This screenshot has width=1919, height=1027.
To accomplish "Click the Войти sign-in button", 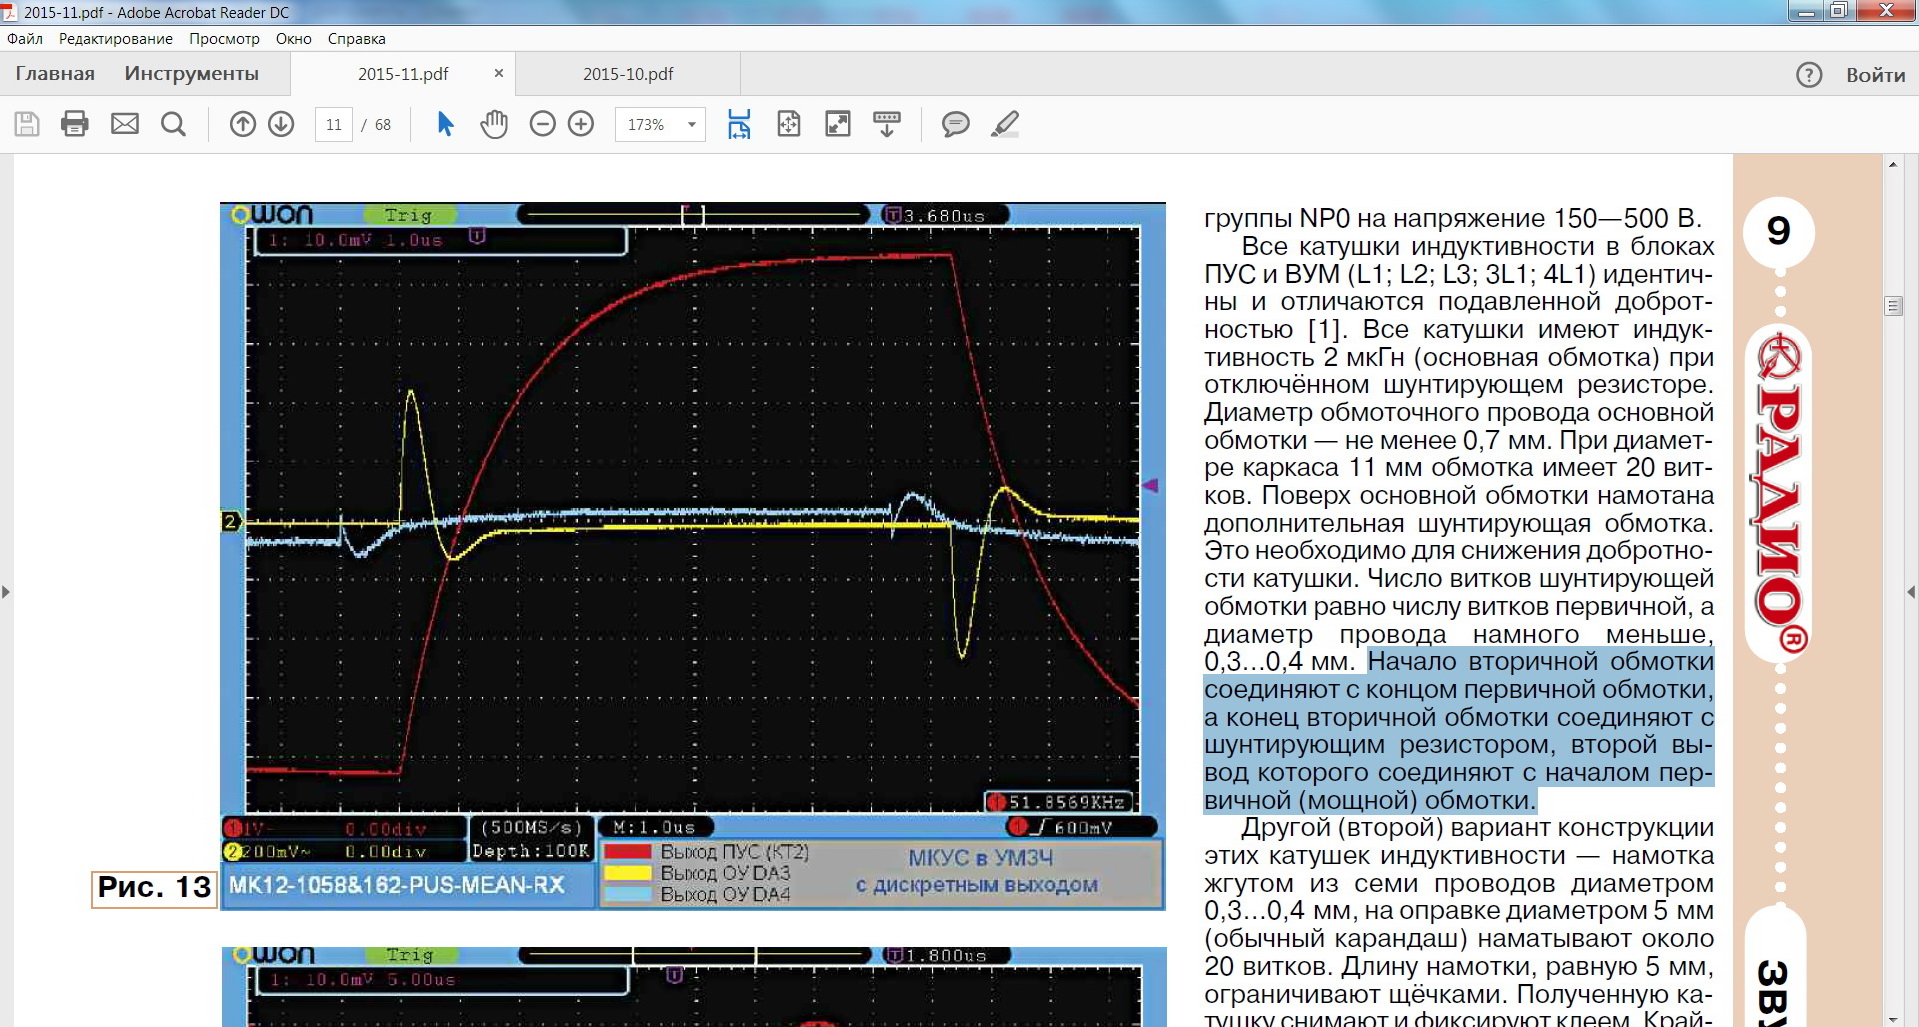I will [1875, 75].
